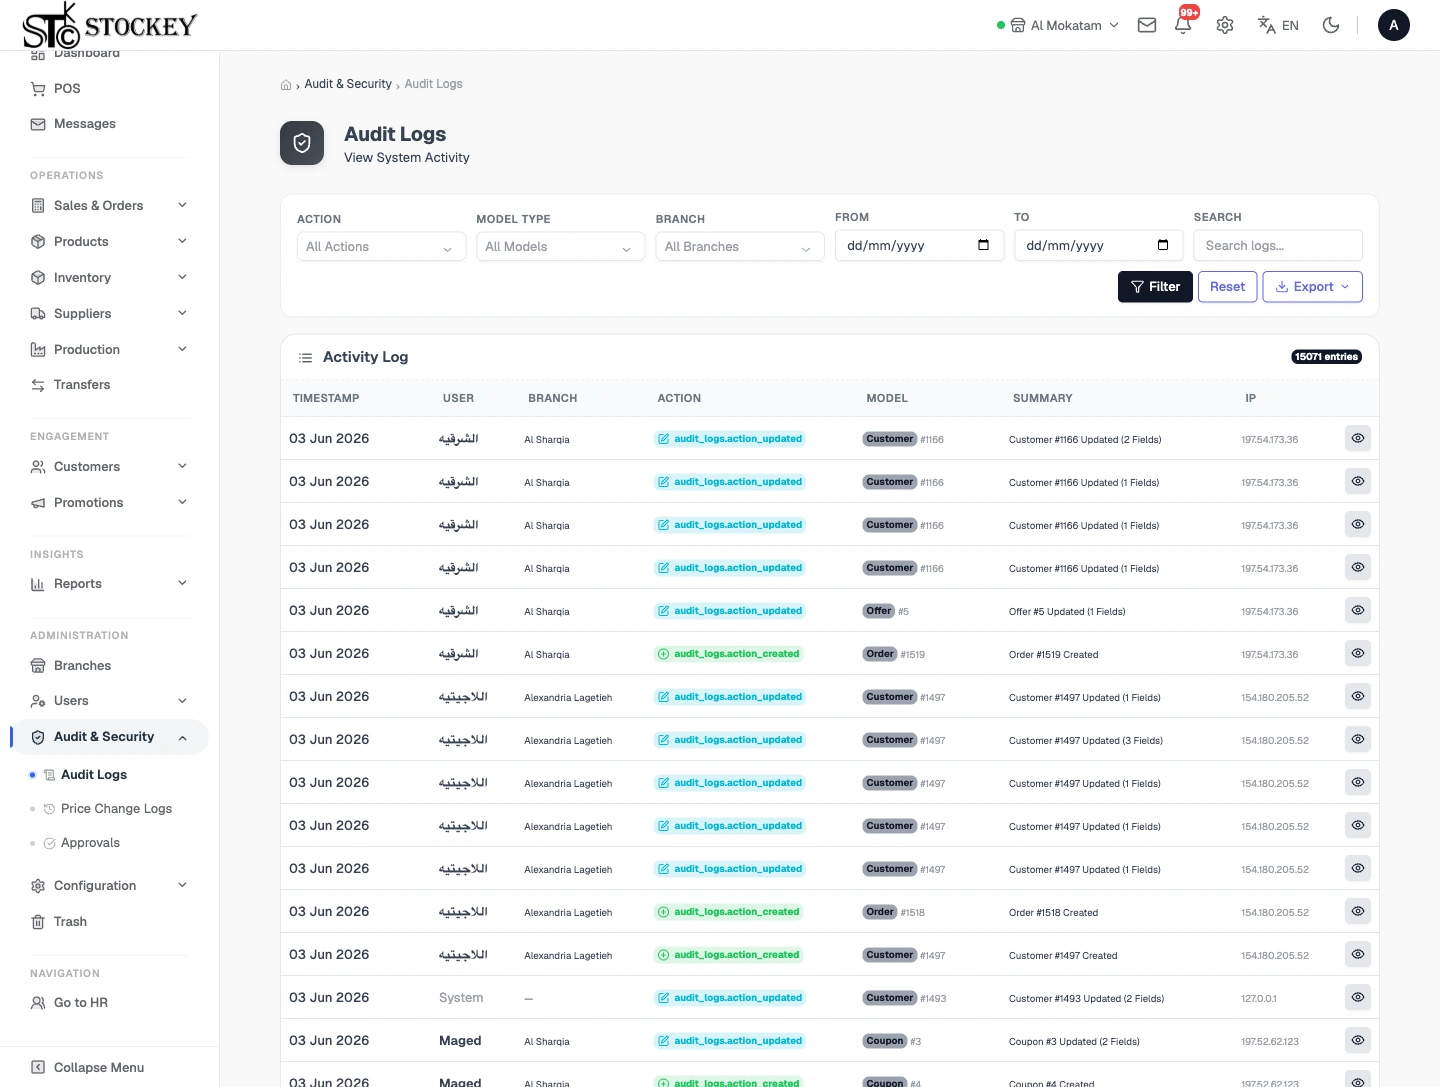
Task: Click the Audit Logs shield icon
Action: [302, 143]
